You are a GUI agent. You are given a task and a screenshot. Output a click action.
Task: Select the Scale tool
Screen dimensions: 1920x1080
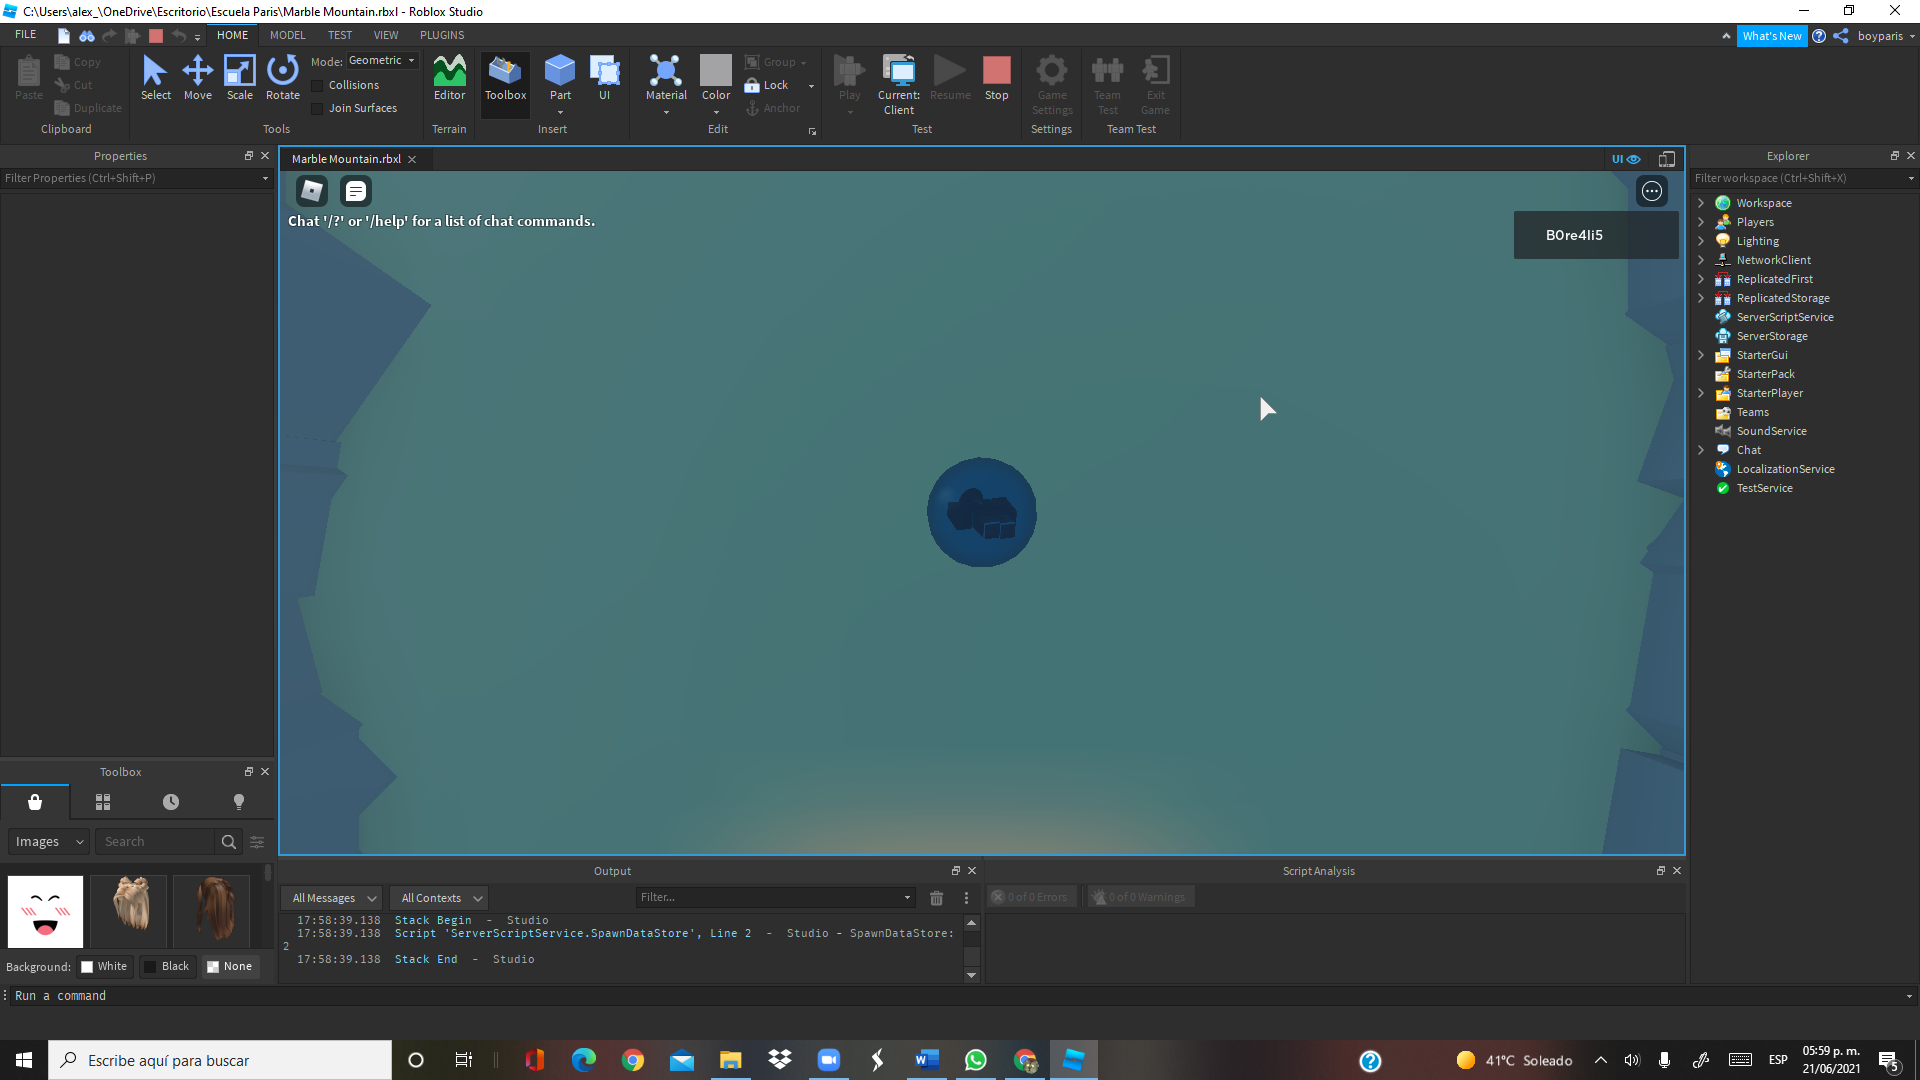[239, 77]
